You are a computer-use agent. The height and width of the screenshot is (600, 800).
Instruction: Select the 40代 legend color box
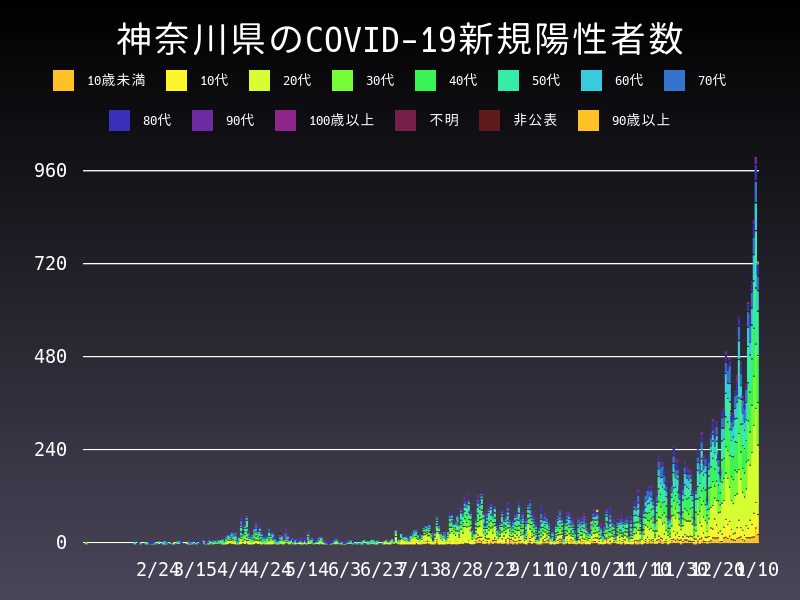point(425,80)
